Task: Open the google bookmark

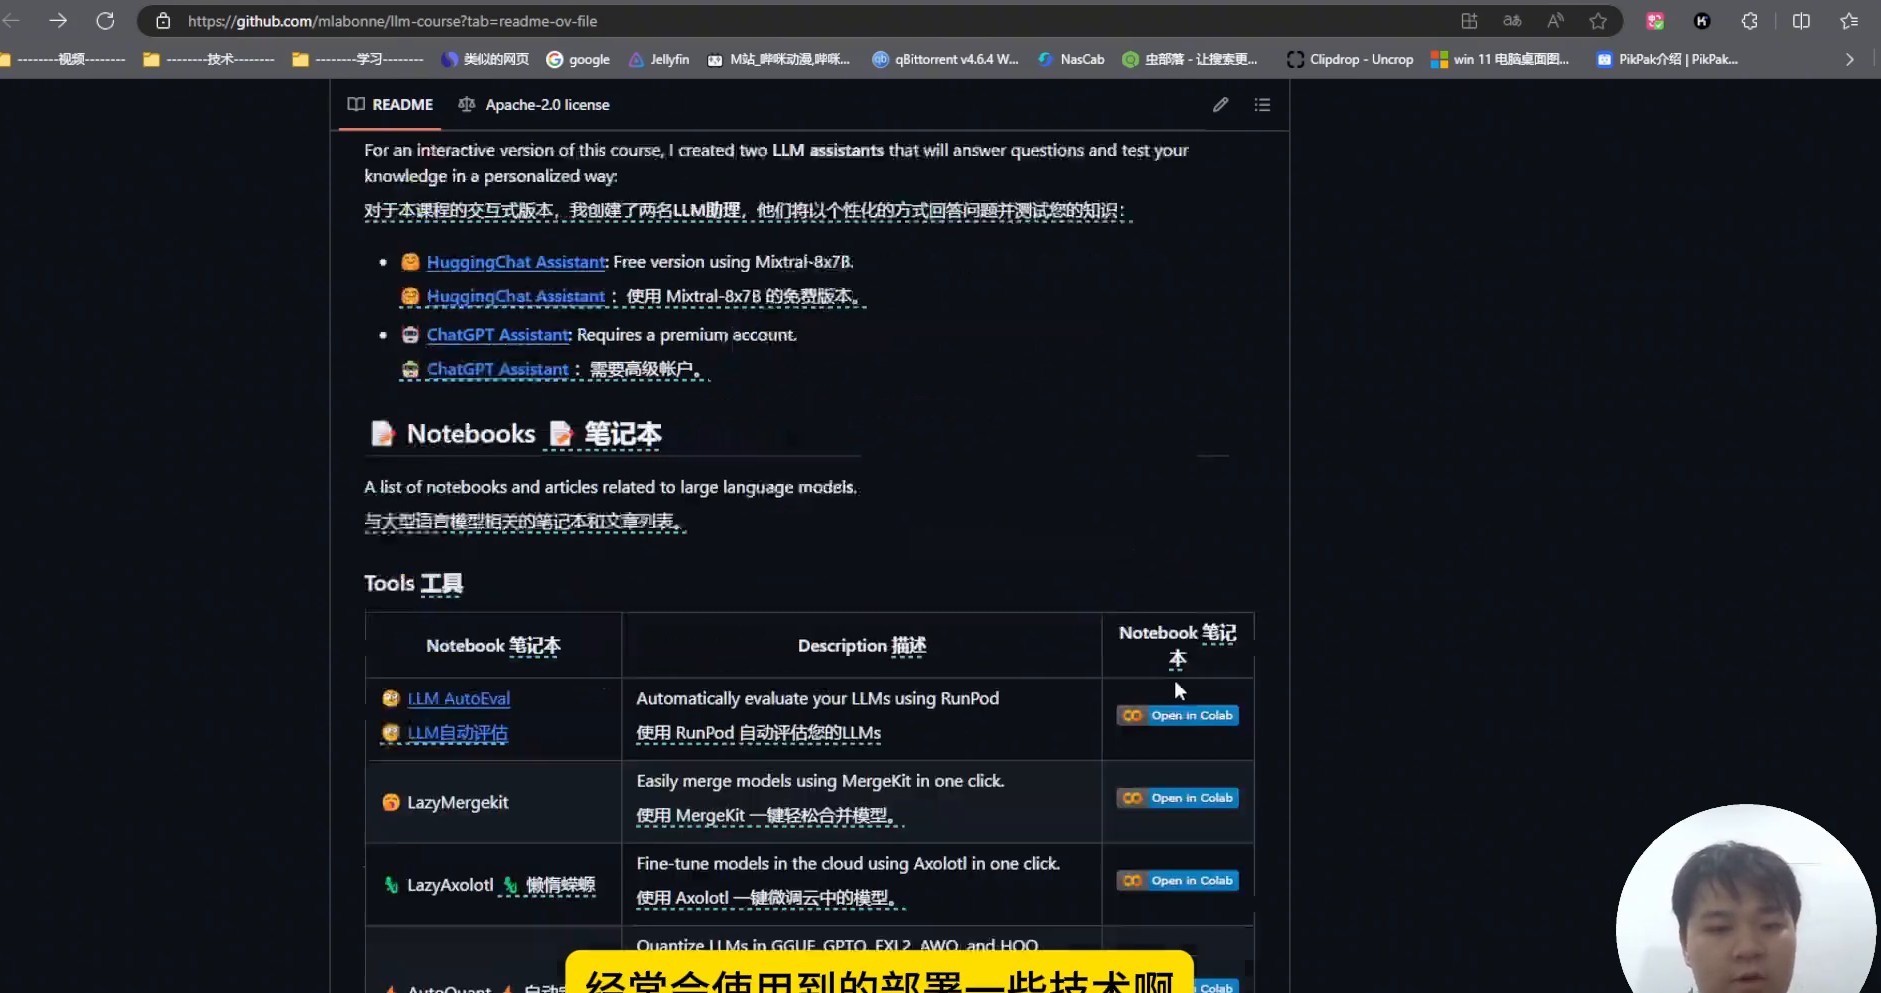Action: [x=578, y=59]
